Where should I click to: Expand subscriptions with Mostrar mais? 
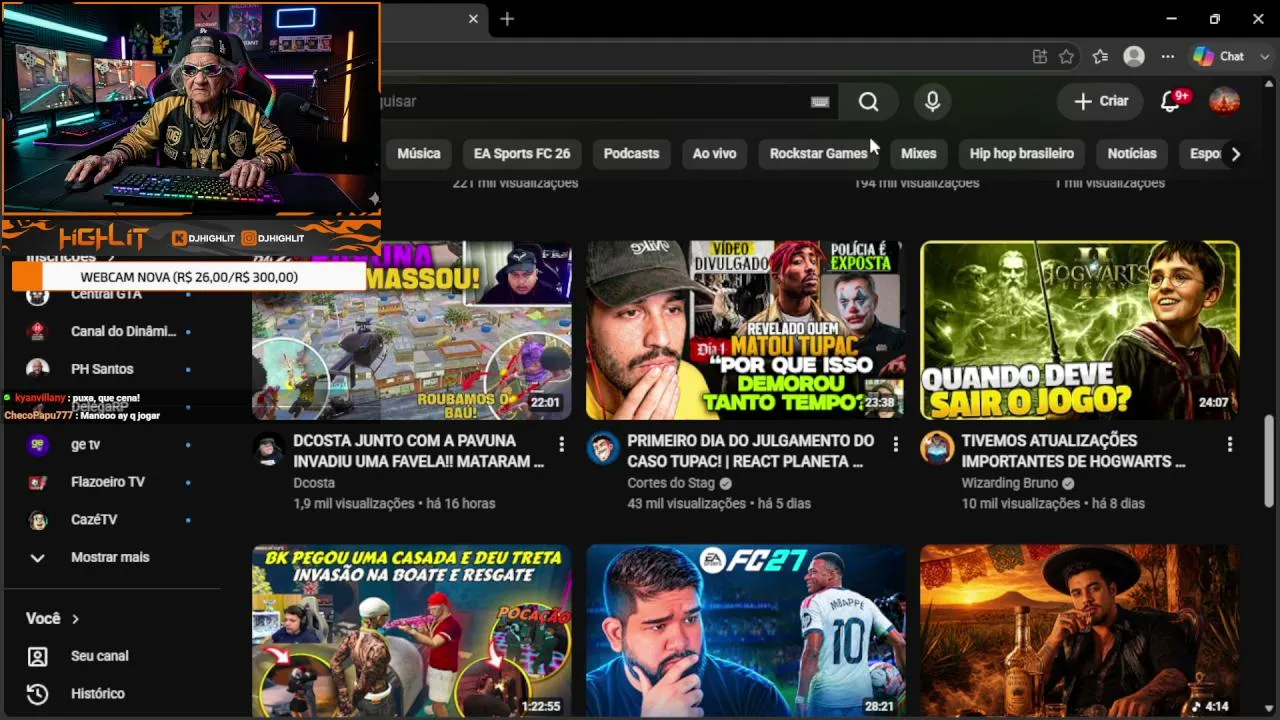tap(110, 558)
